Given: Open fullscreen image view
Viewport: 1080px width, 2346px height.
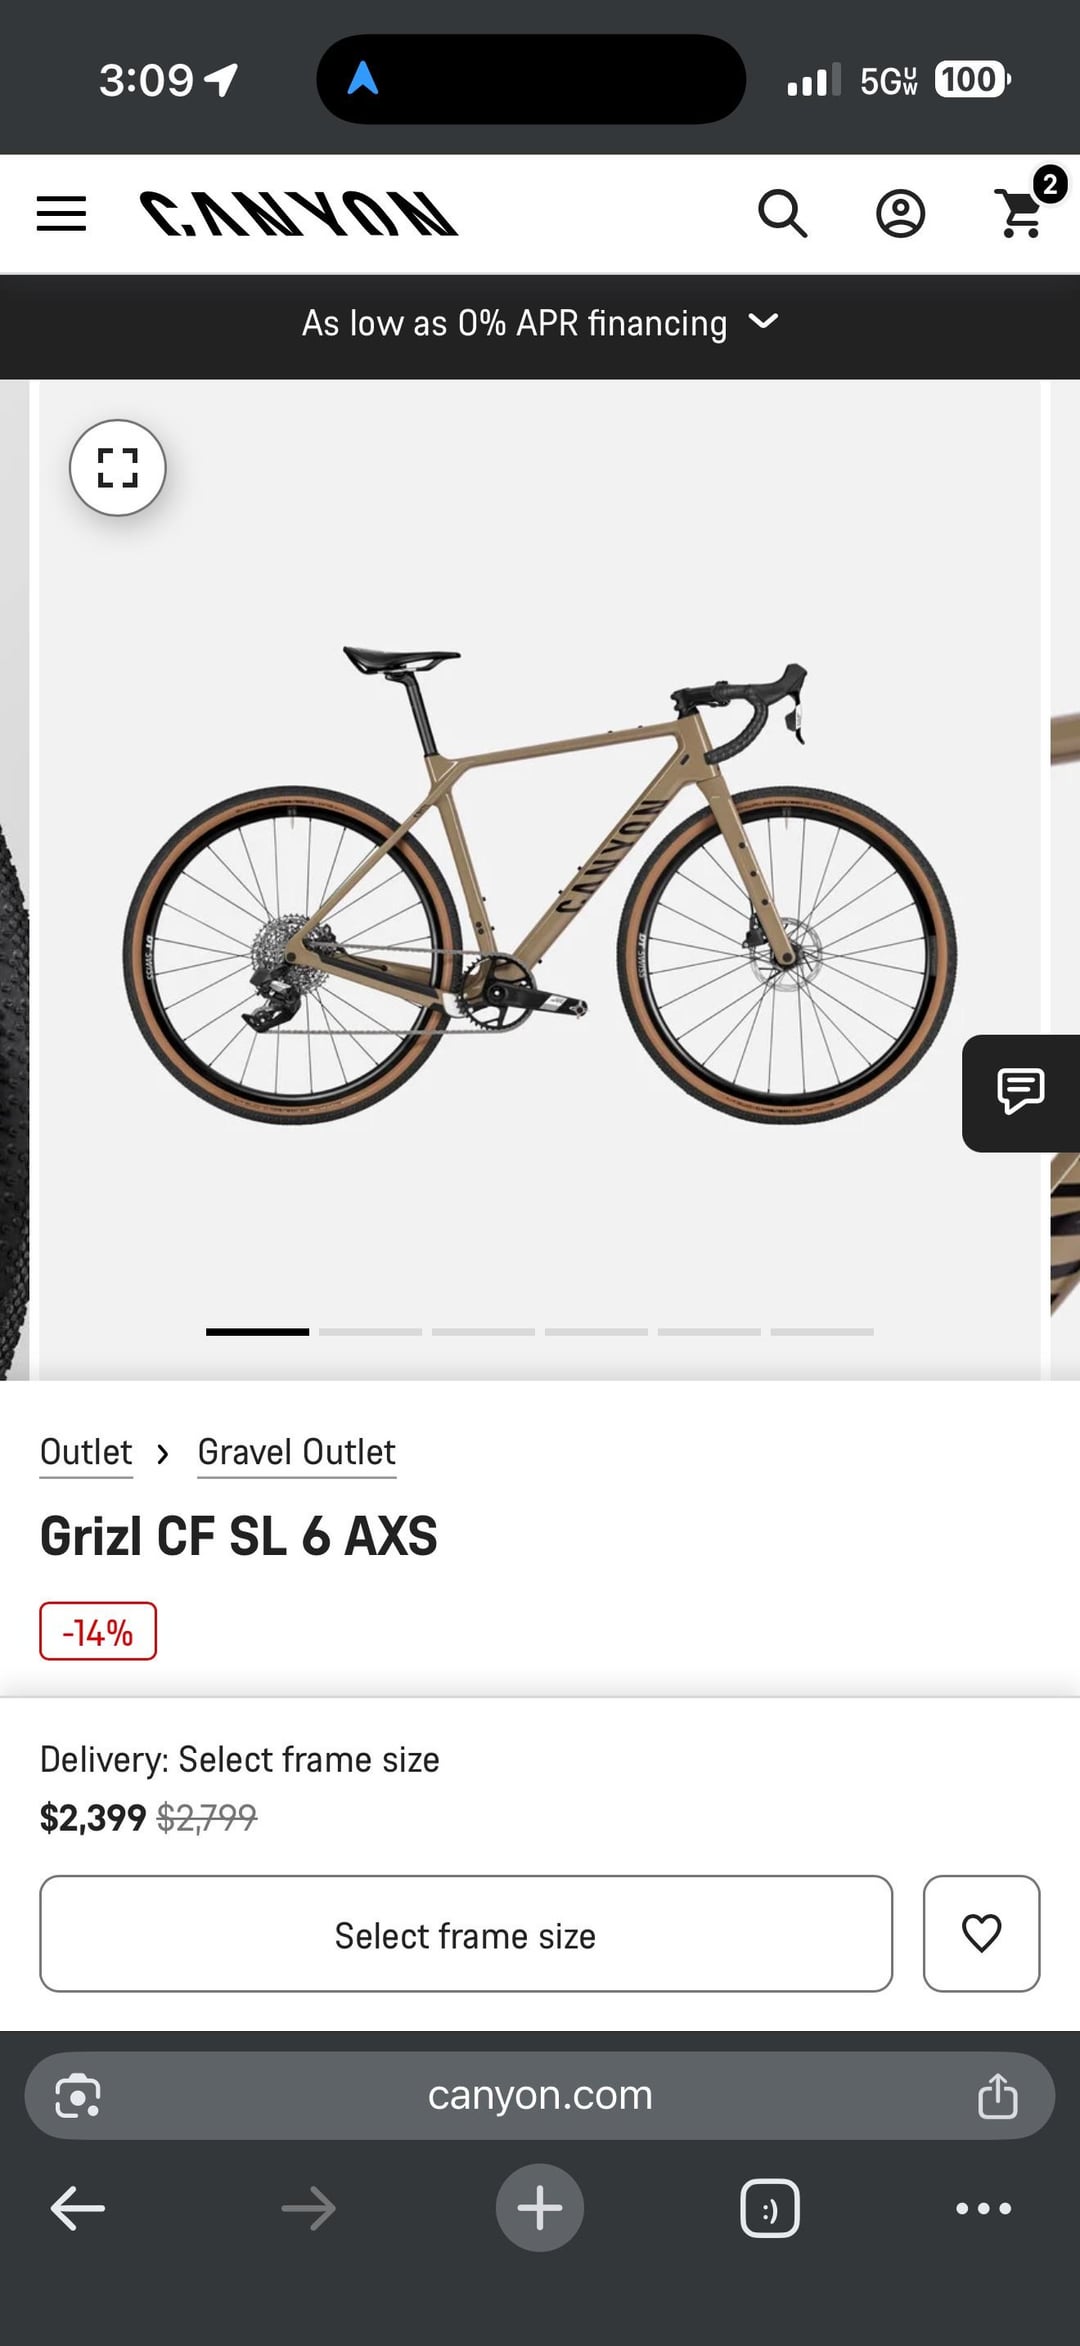Looking at the screenshot, I should [117, 467].
